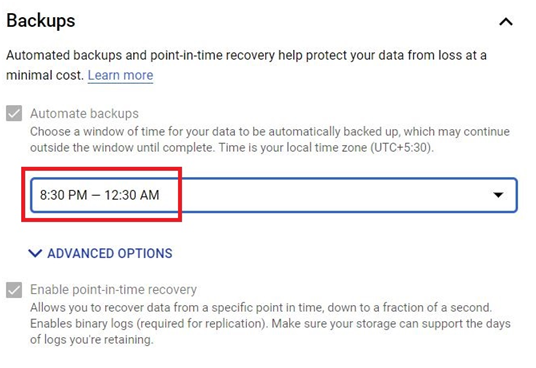Screen dimensions: 536x368
Task: Click the down arrow icon beside ADVANCED OPTIONS
Action: [35, 253]
